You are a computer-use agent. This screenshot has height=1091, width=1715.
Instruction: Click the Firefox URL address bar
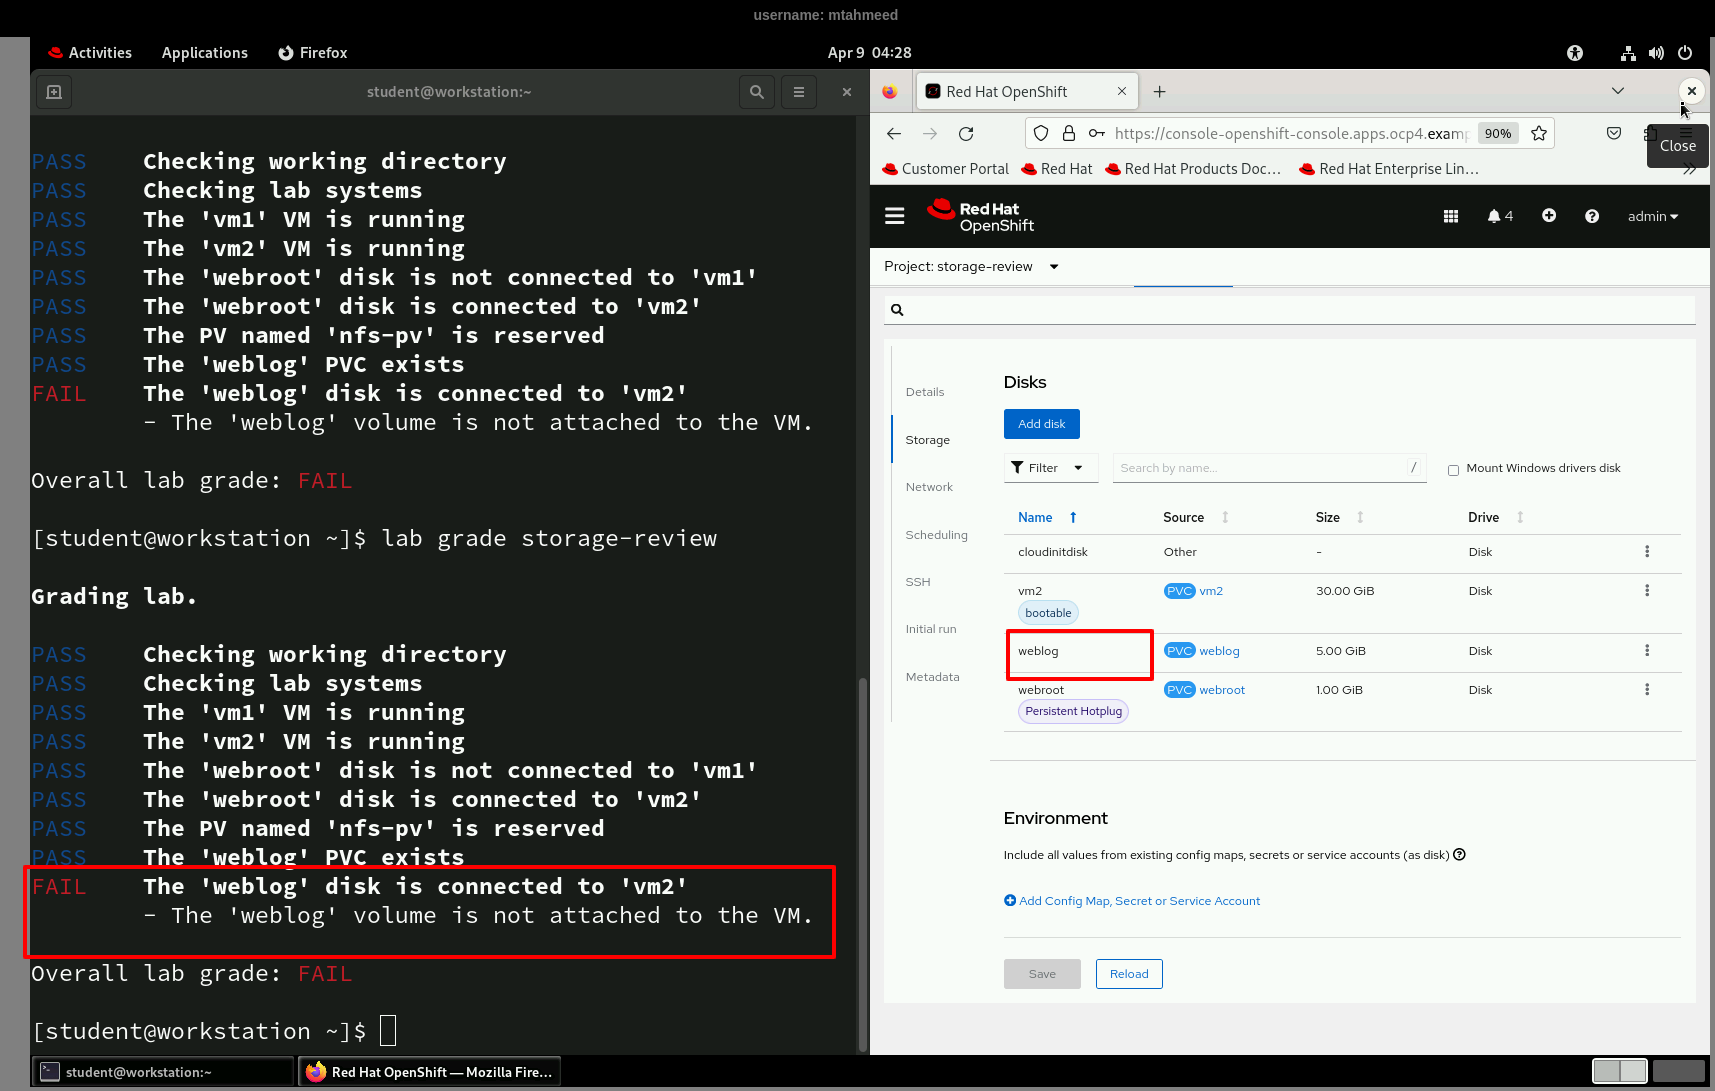1291,134
